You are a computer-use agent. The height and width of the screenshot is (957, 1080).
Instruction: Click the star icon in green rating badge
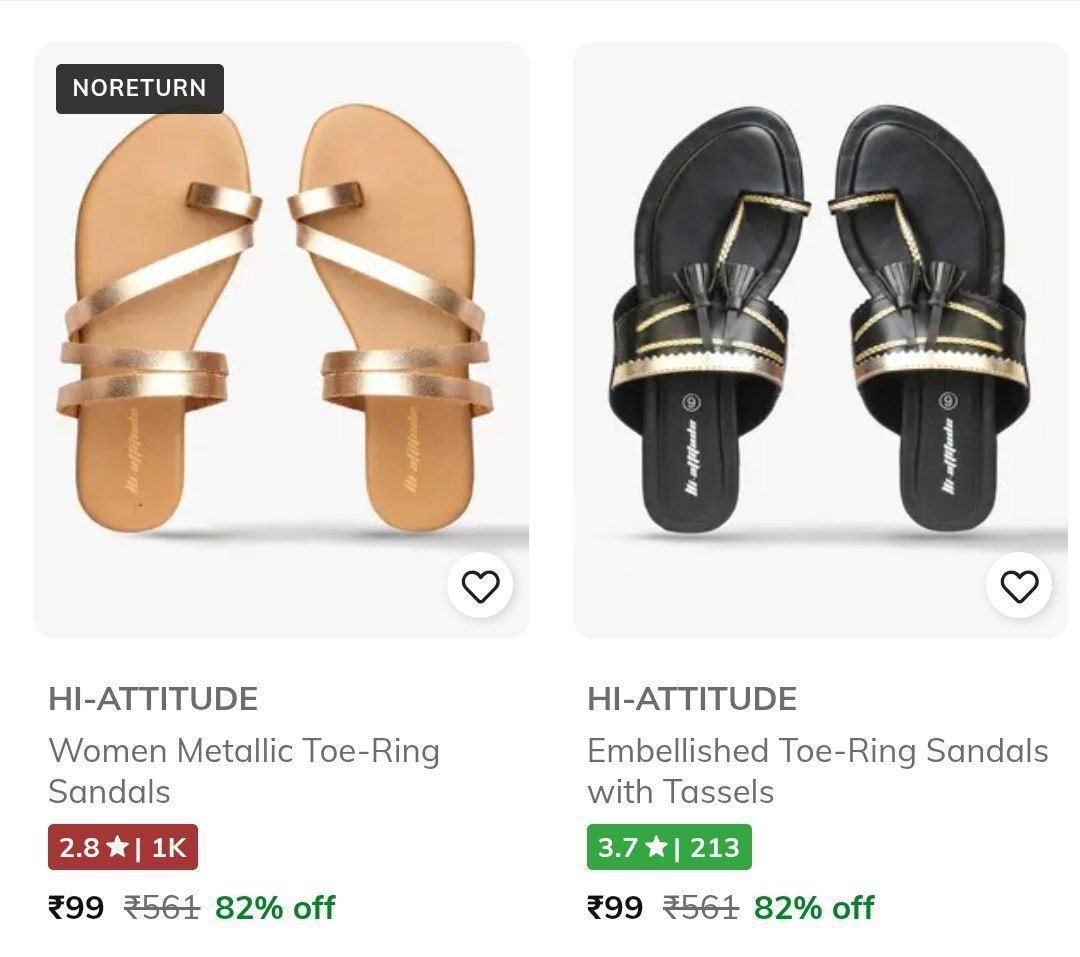pos(656,847)
